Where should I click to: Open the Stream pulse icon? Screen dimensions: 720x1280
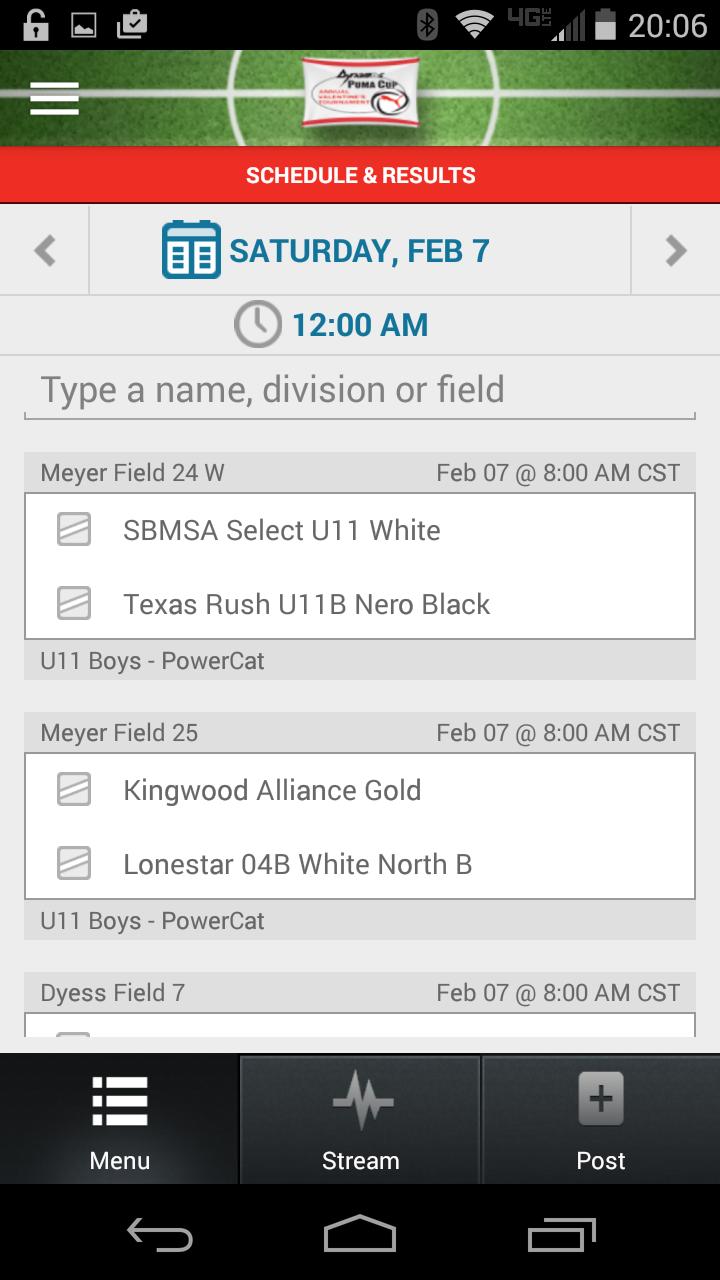point(361,1100)
